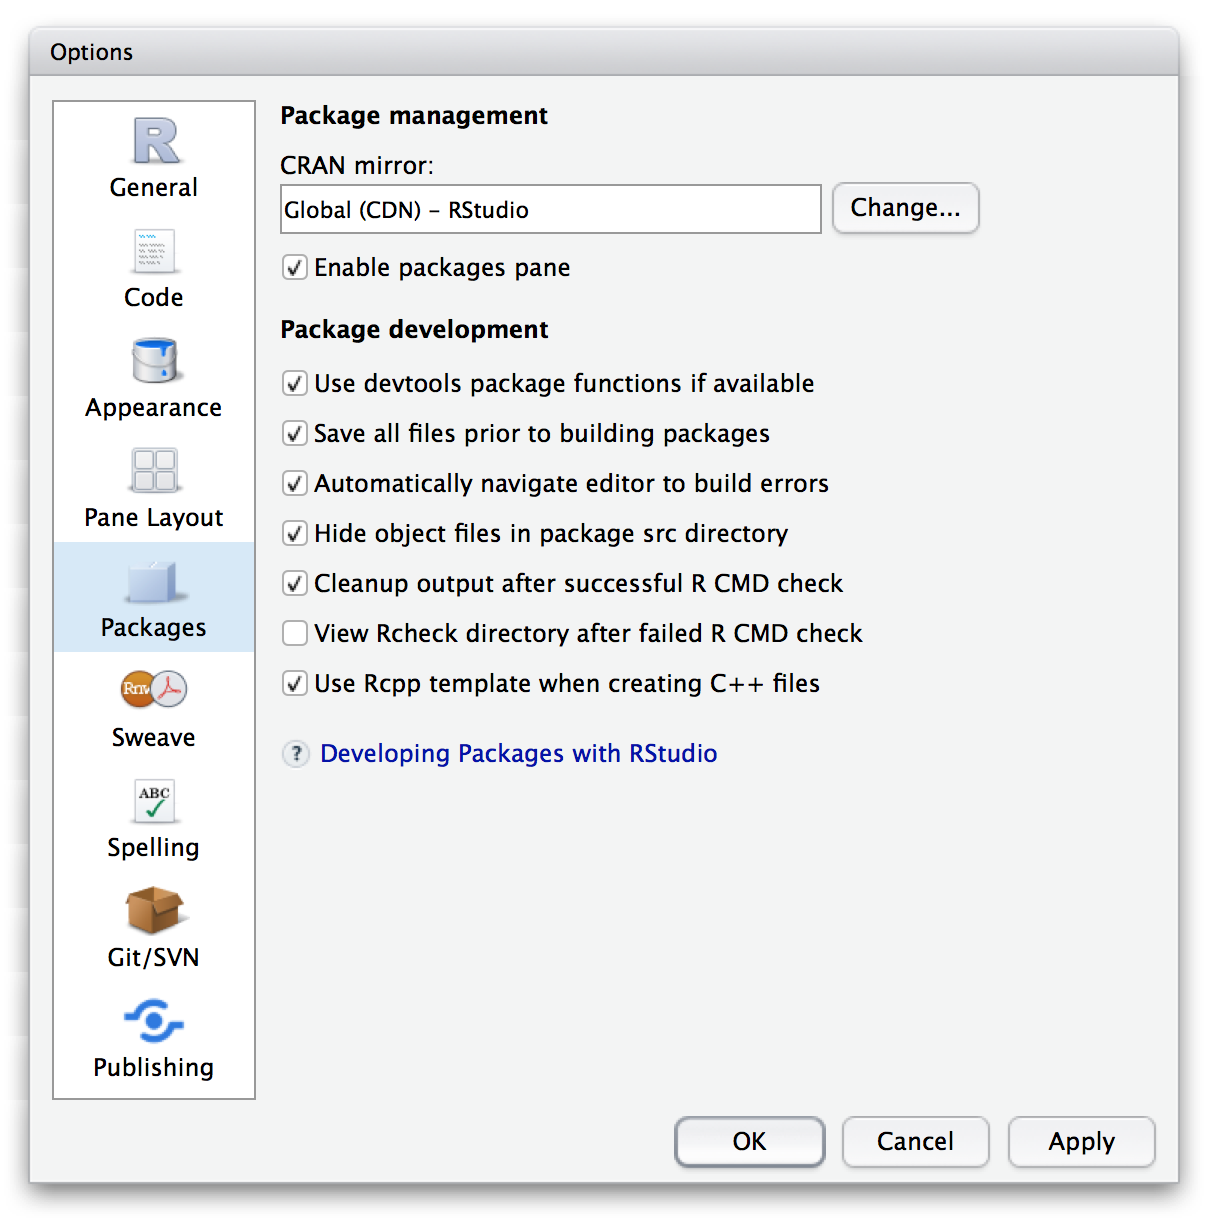
Task: Switch to the Spelling tab label
Action: pos(154,848)
